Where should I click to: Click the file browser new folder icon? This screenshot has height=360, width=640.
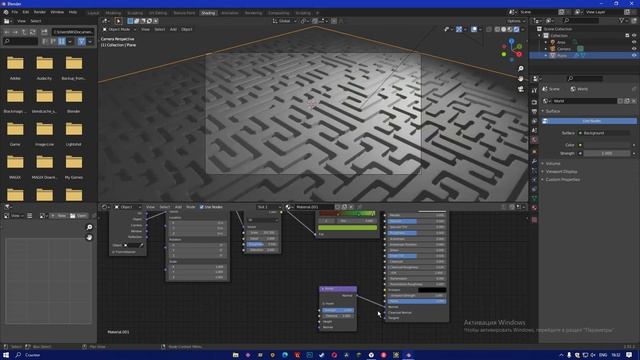point(44,32)
